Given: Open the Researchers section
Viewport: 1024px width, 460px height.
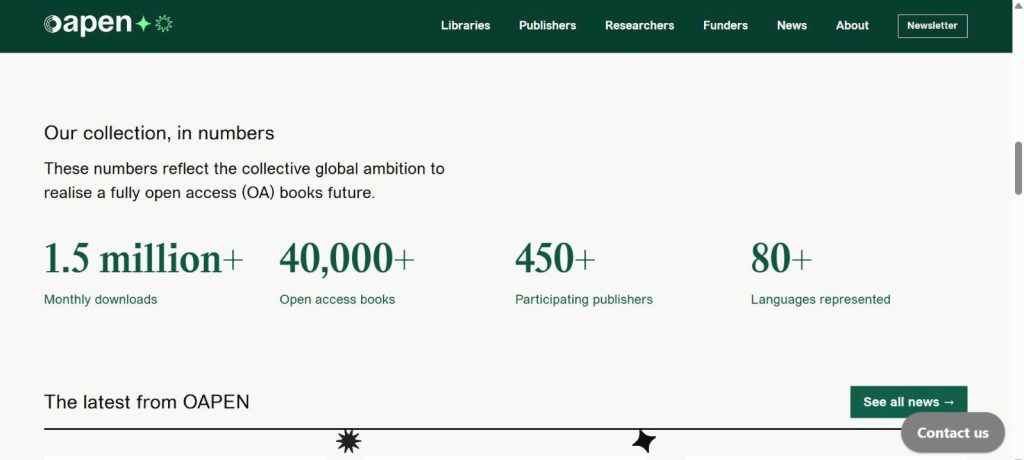Looking at the screenshot, I should pos(639,25).
